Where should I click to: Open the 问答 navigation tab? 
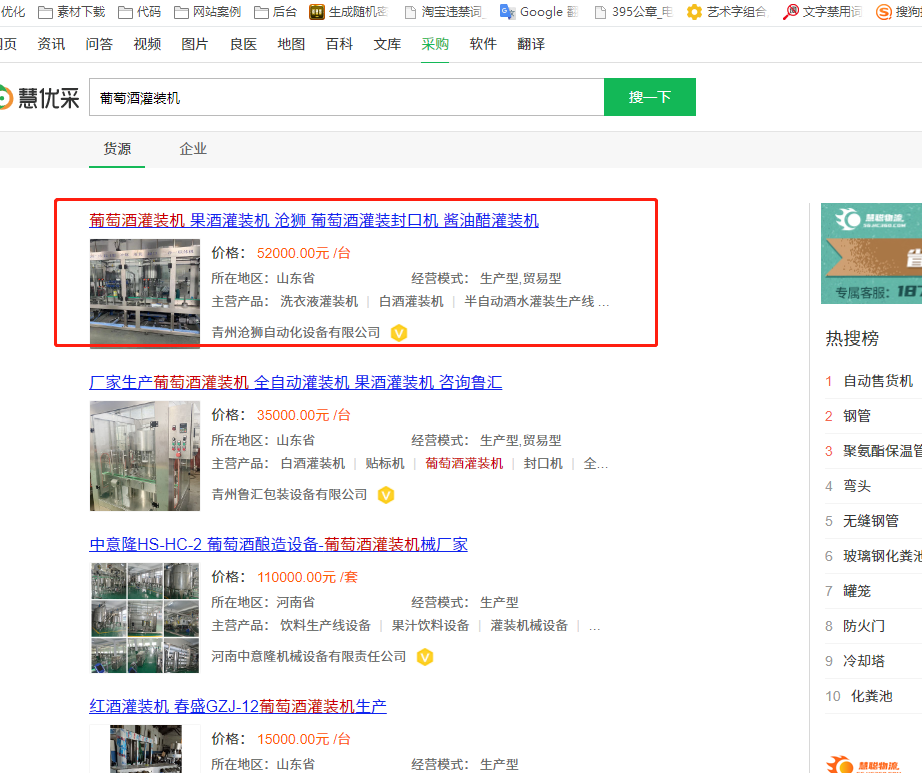tap(99, 44)
